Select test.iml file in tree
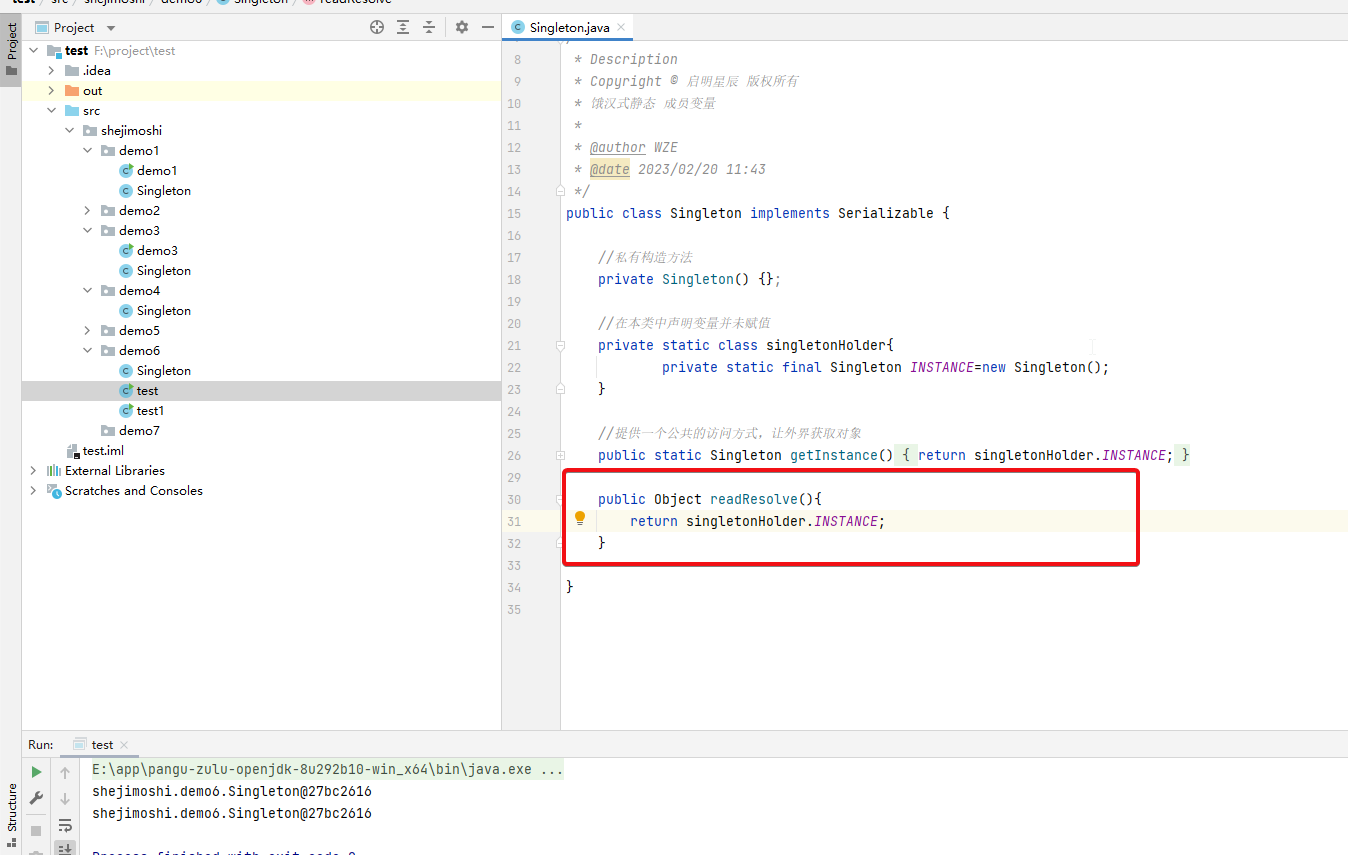The width and height of the screenshot is (1348, 855). (103, 451)
